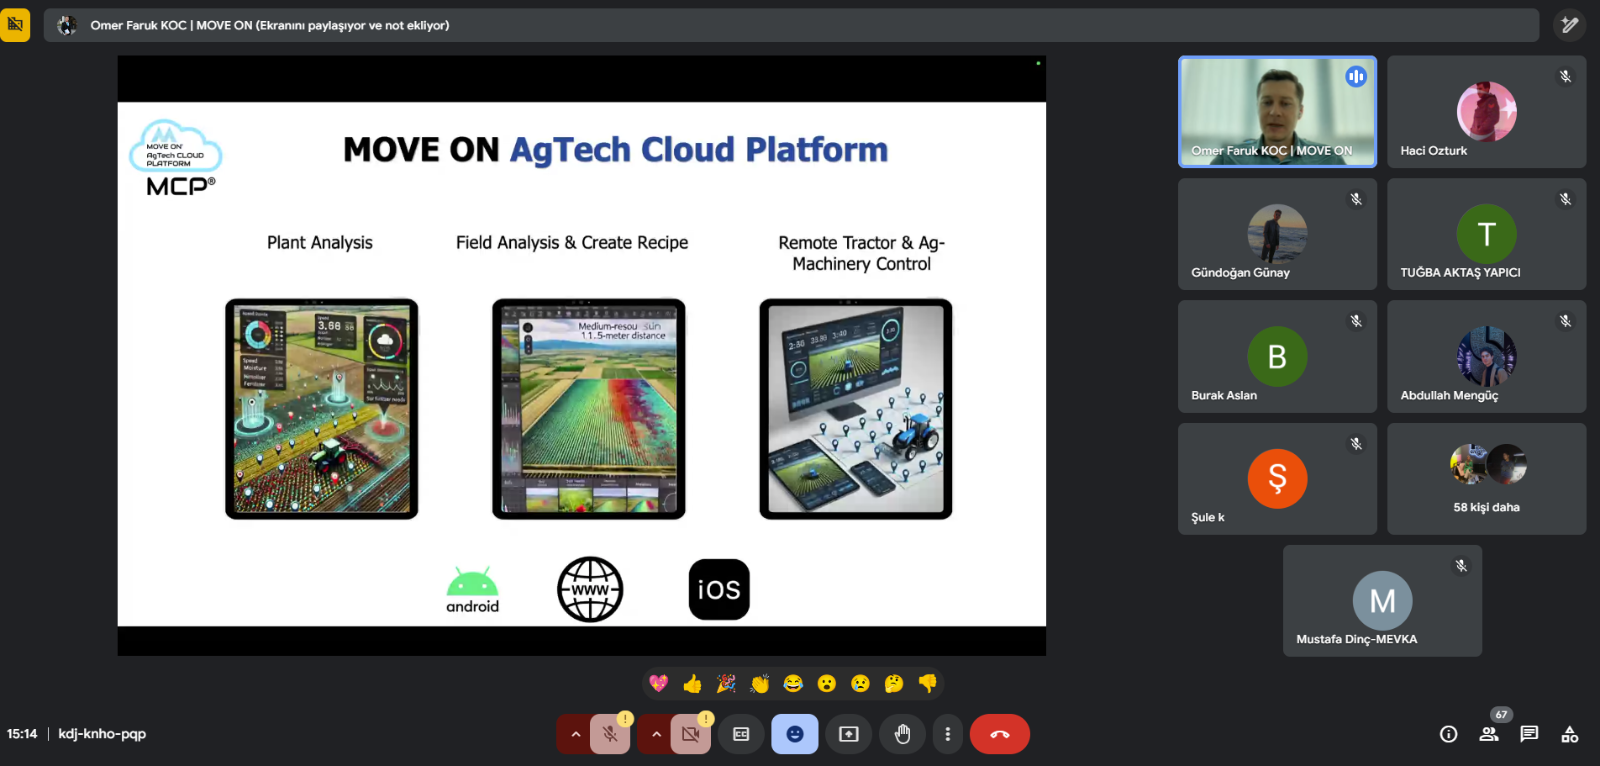
Task: Click the muted mic icon on Burak Aslan tile
Action: tap(1356, 321)
